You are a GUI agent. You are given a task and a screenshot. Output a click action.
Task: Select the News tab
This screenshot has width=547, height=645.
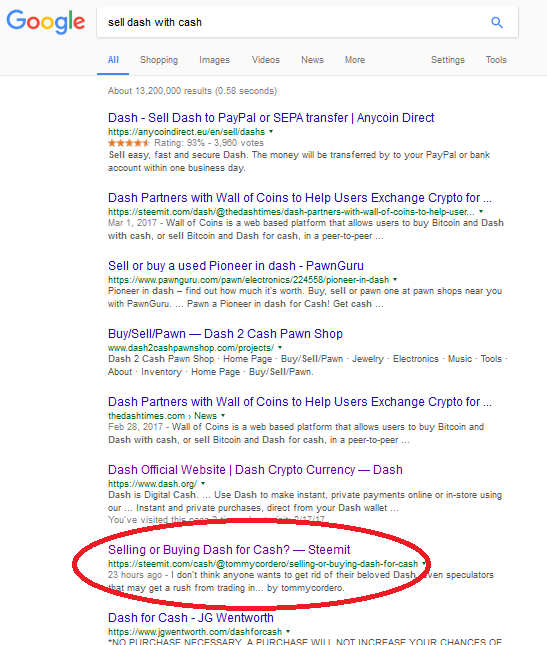tap(312, 60)
